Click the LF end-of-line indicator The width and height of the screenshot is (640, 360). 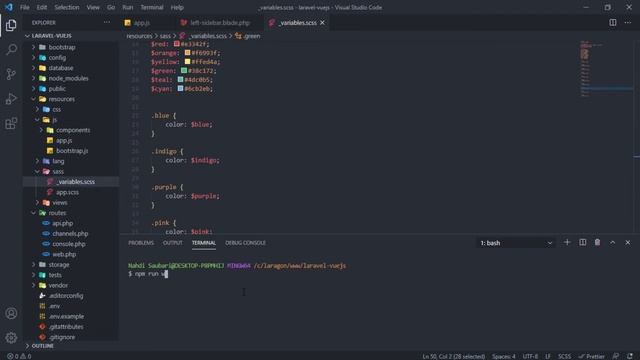[548, 356]
